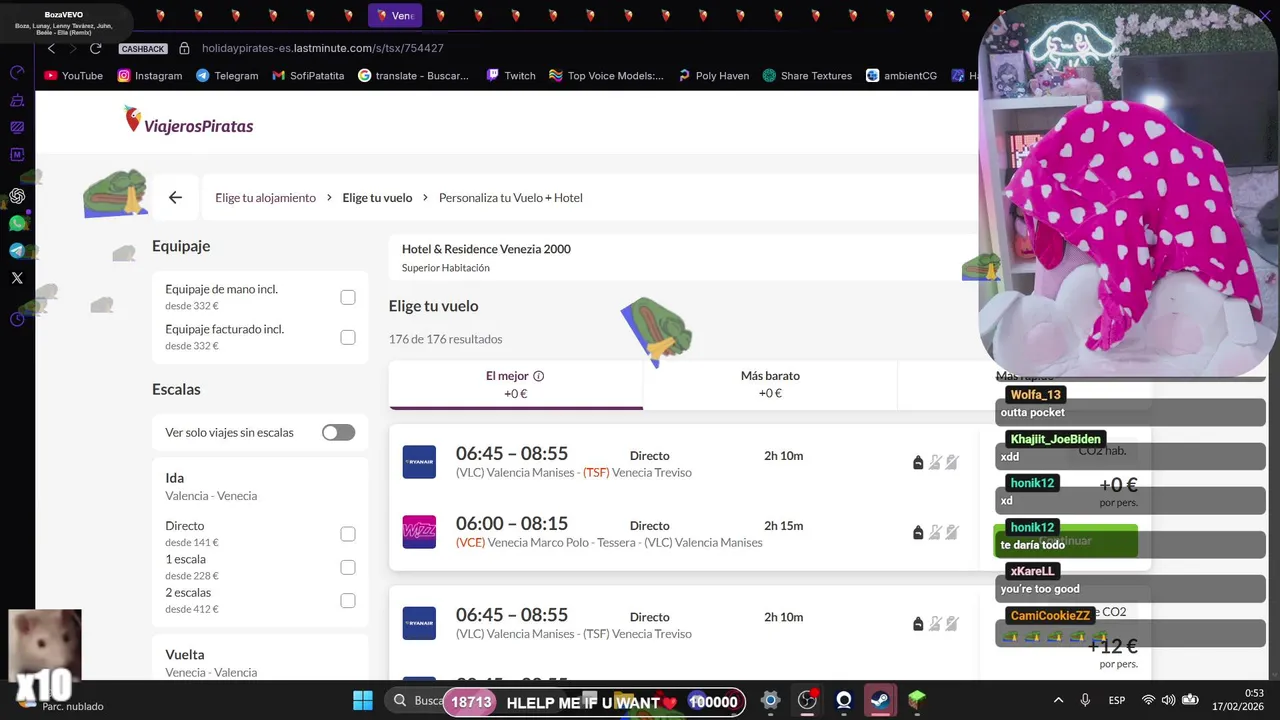
Task: Select Más barato sorting tab
Action: click(x=770, y=385)
